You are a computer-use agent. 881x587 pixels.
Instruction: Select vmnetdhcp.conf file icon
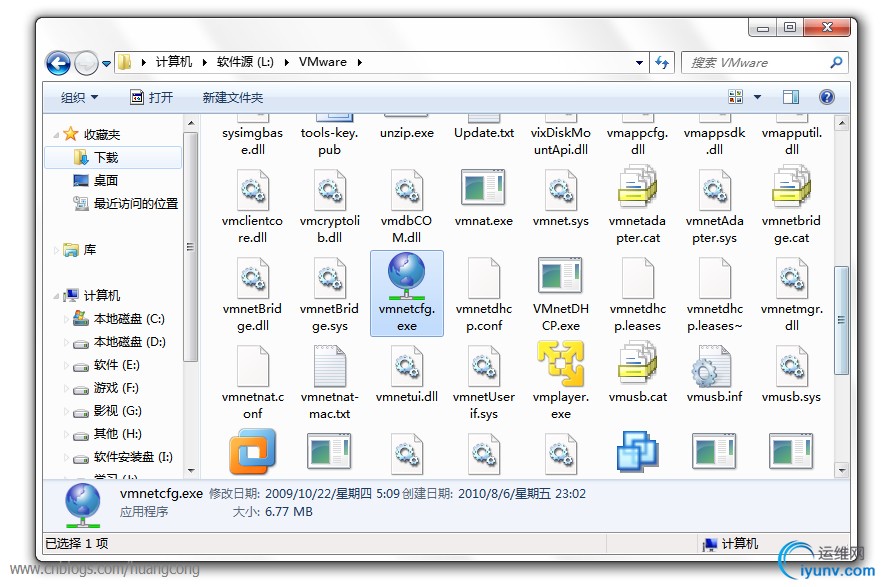click(483, 277)
